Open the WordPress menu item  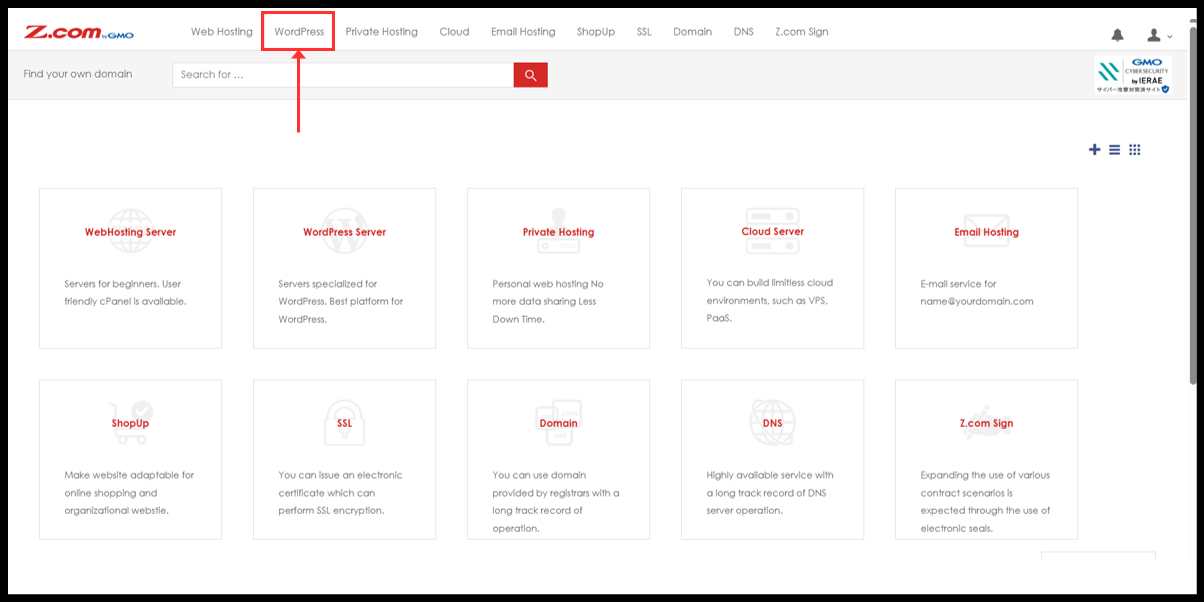coord(299,32)
